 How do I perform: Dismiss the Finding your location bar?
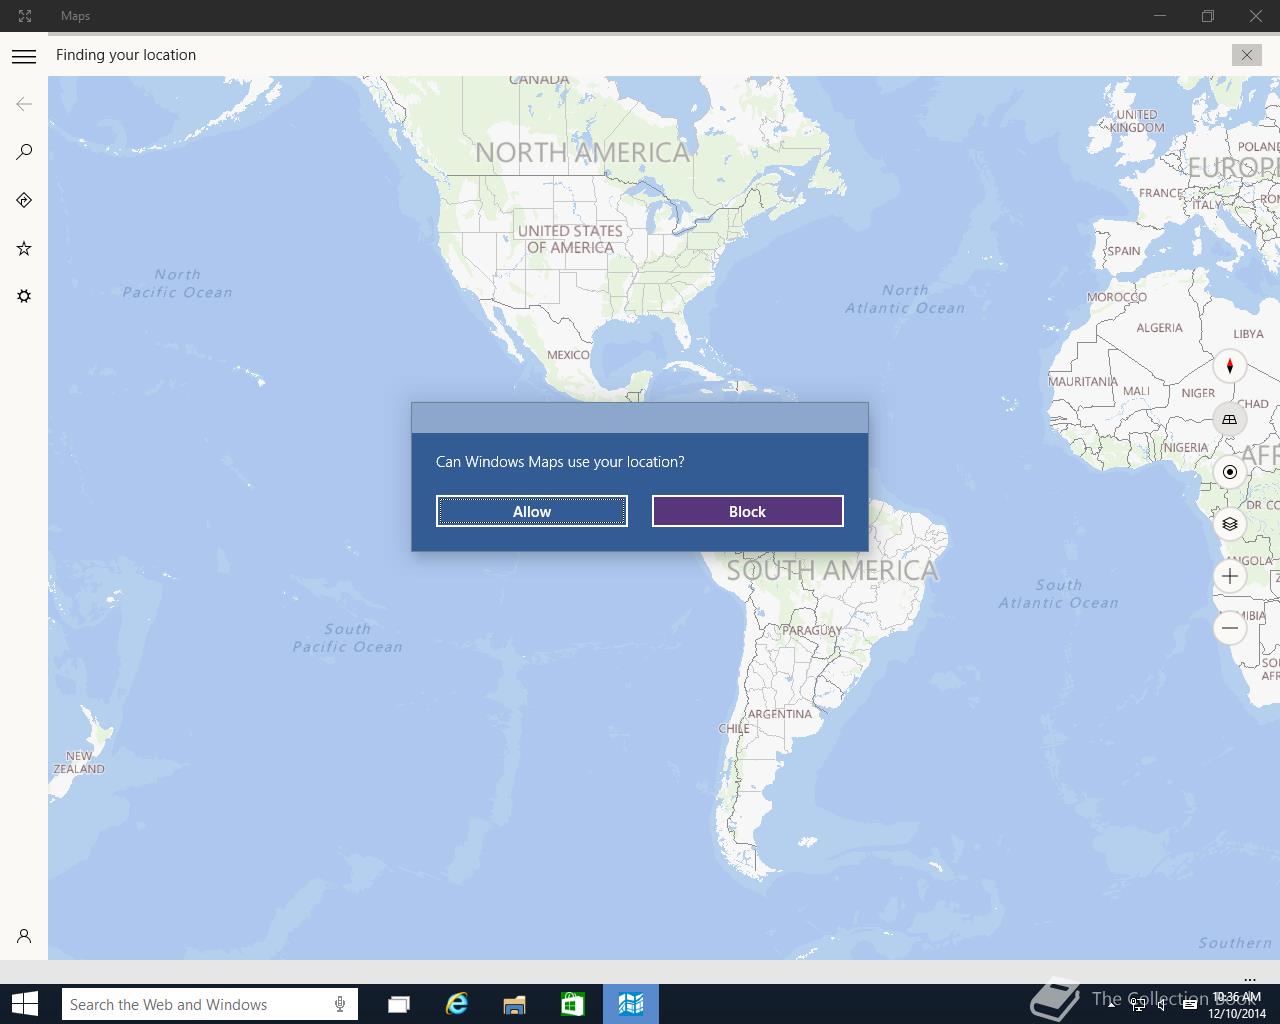pos(1246,55)
